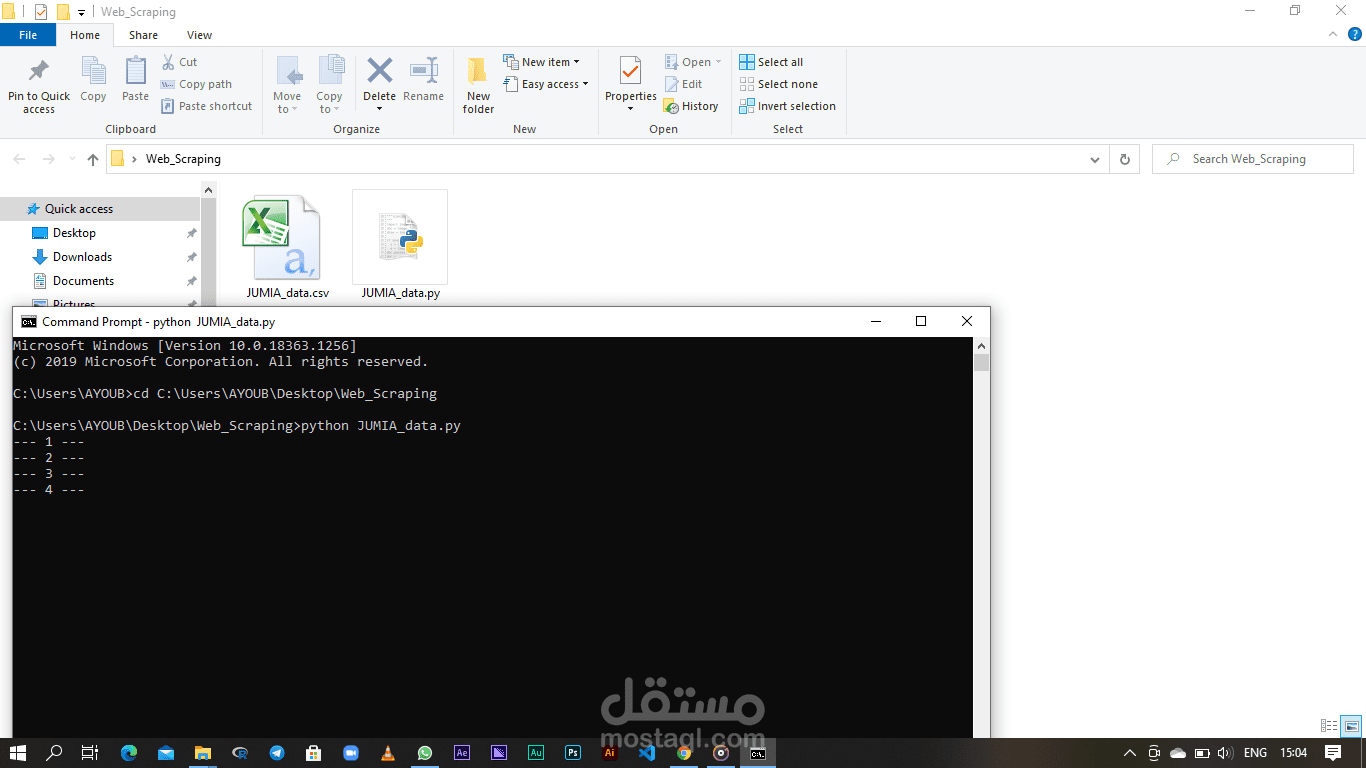Open the Windows Start menu
The image size is (1366, 768).
(18, 753)
